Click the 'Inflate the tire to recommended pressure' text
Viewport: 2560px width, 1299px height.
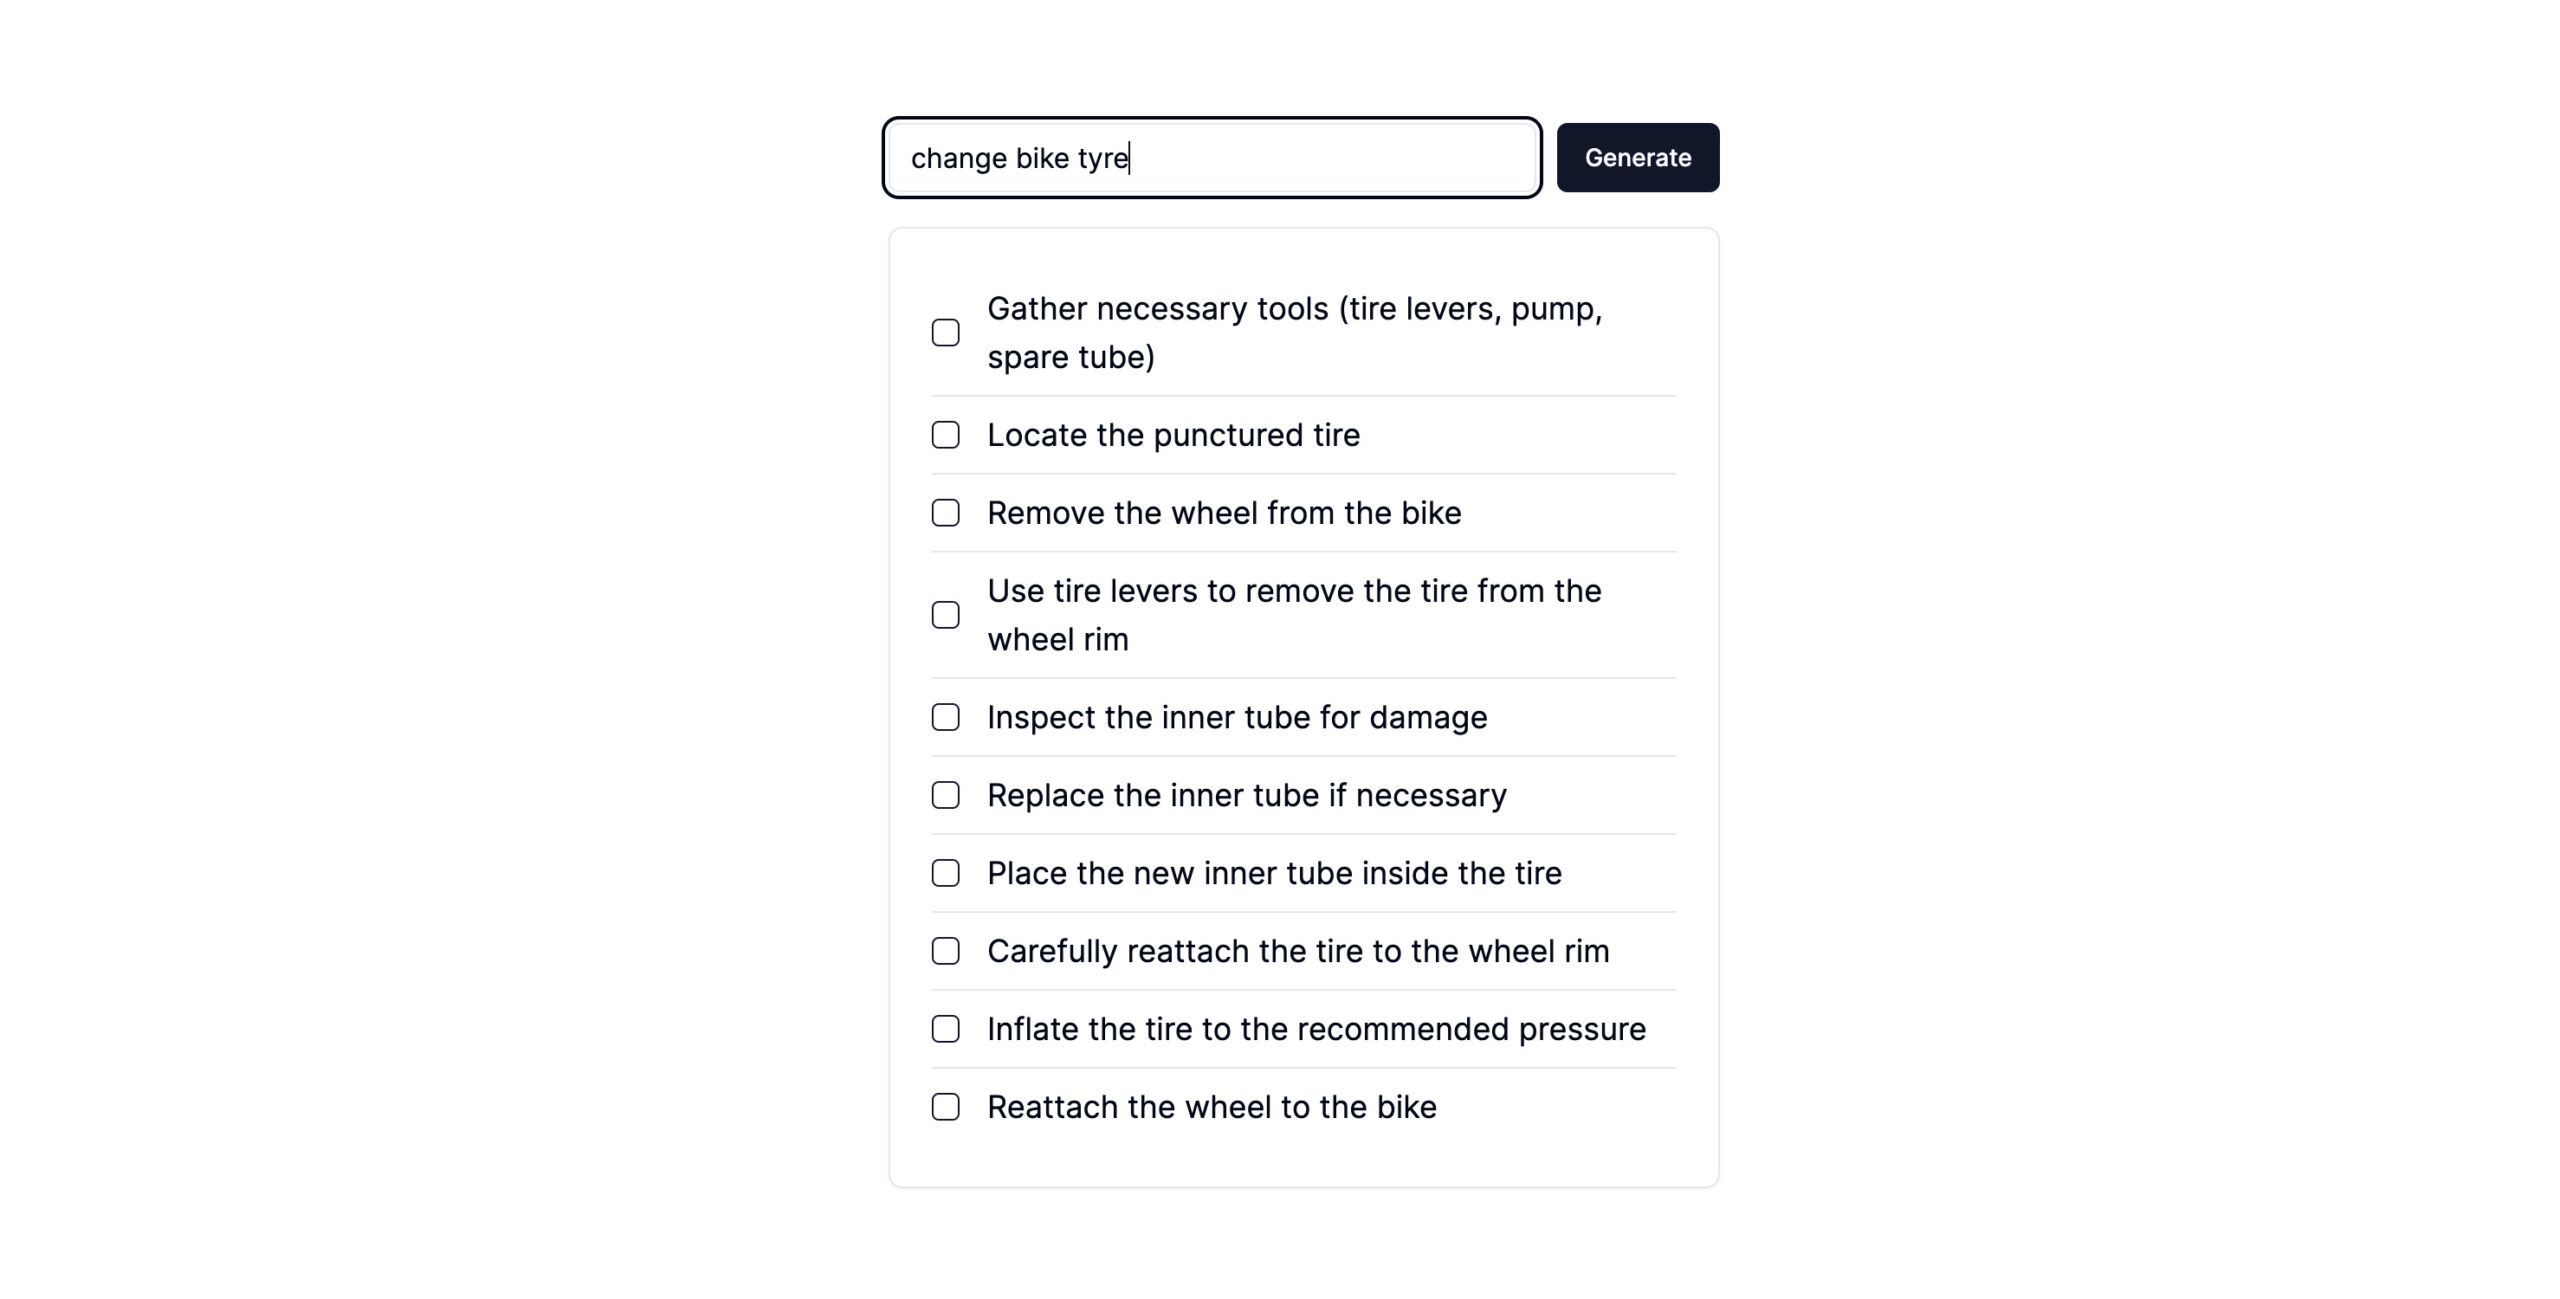pyautogui.click(x=1316, y=1029)
